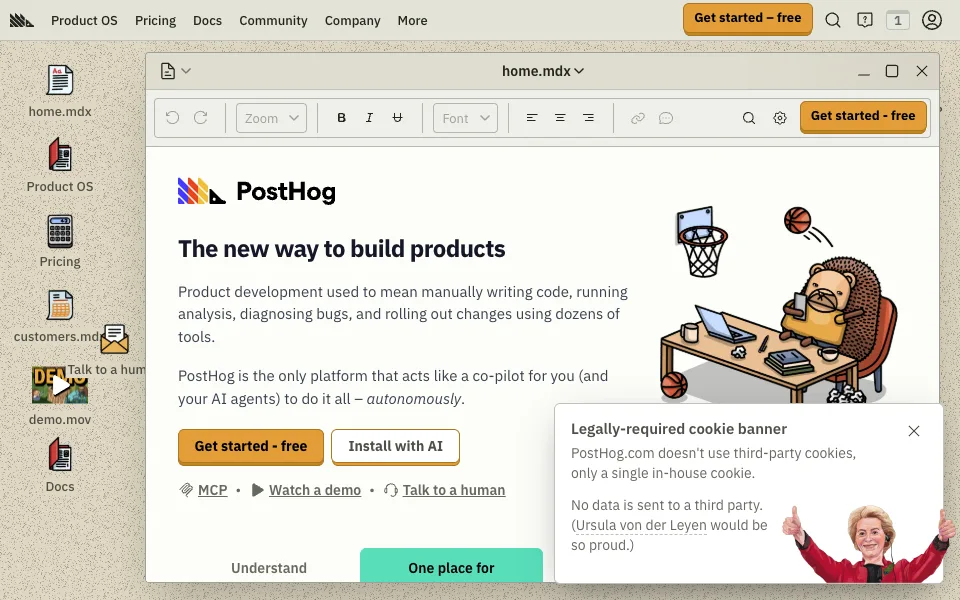Click the insert link icon in toolbar
960x600 pixels.
pyautogui.click(x=638, y=118)
